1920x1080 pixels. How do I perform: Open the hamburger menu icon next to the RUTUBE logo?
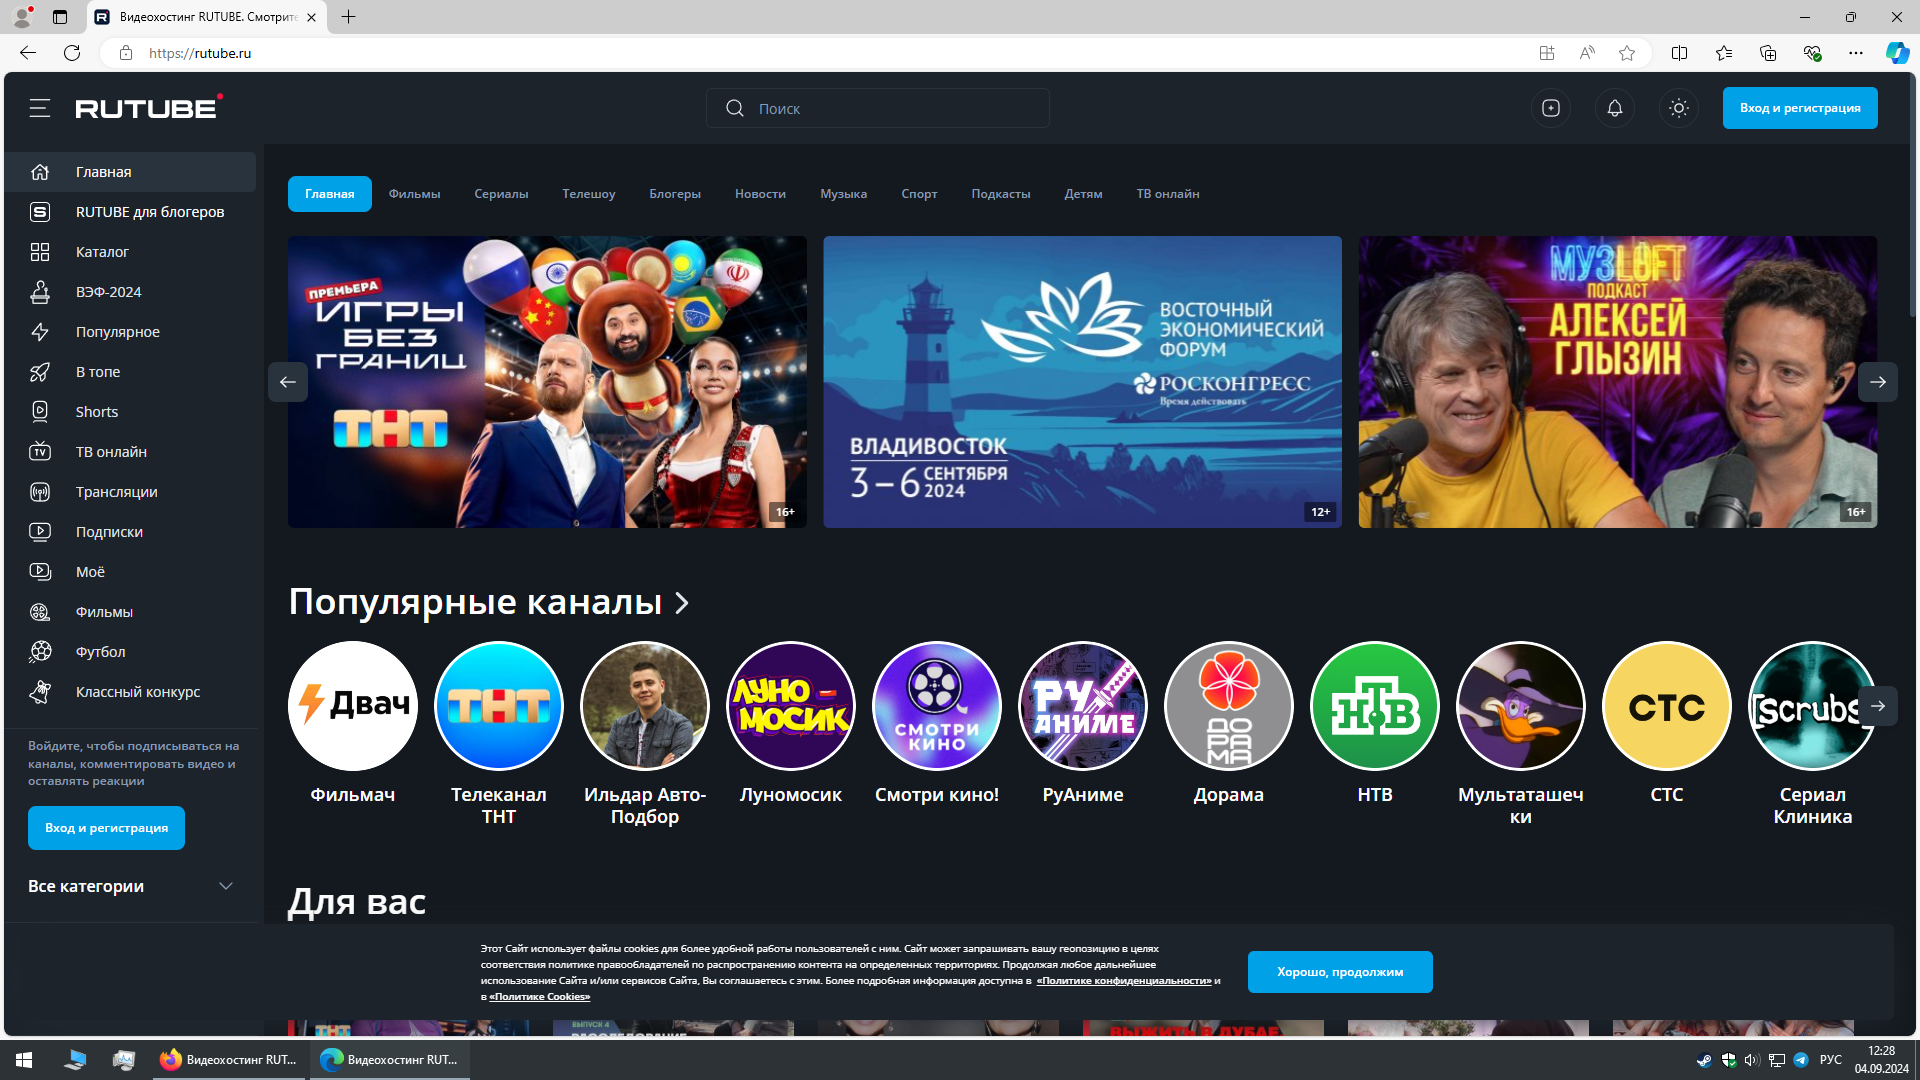[x=40, y=108]
